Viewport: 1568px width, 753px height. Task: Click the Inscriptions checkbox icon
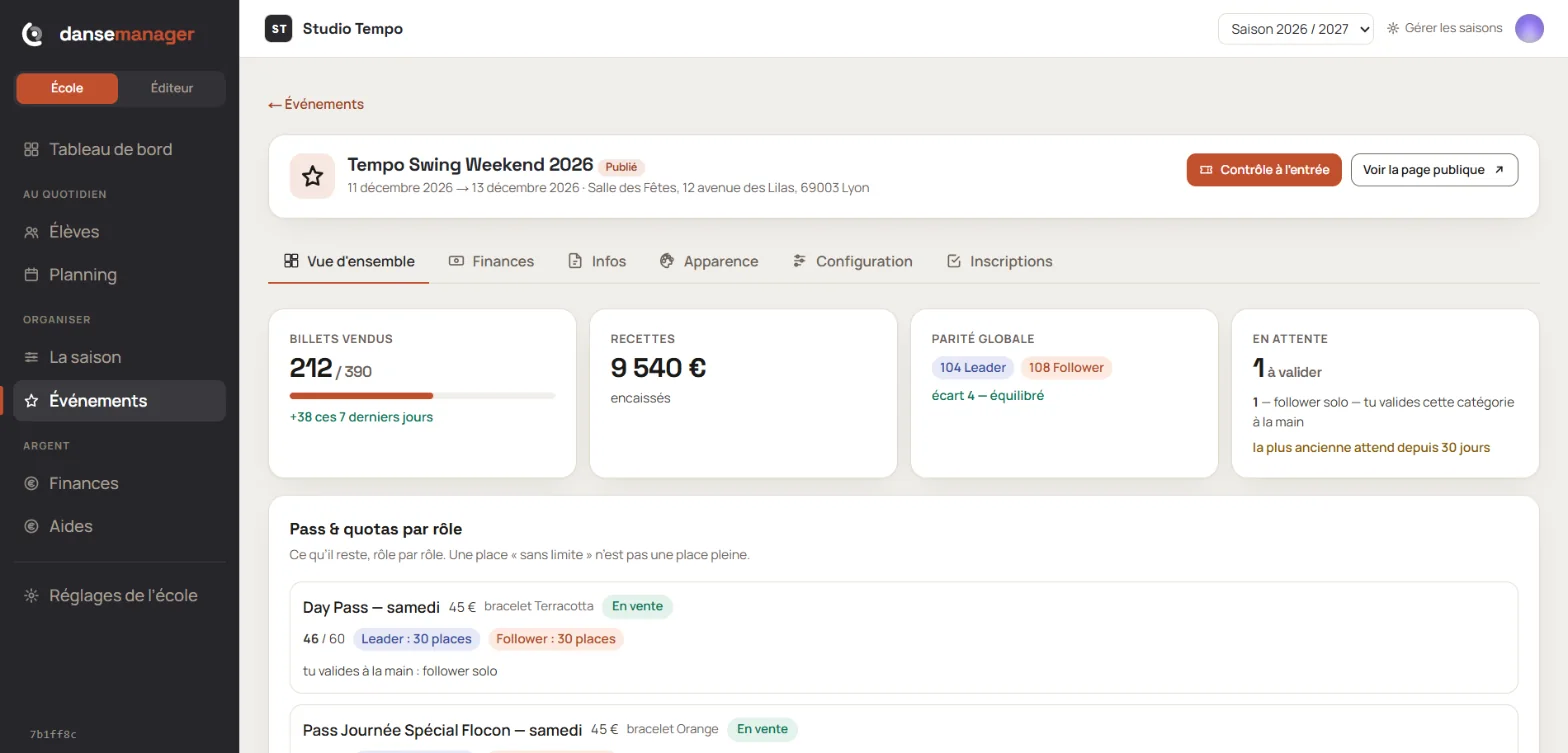pos(954,261)
